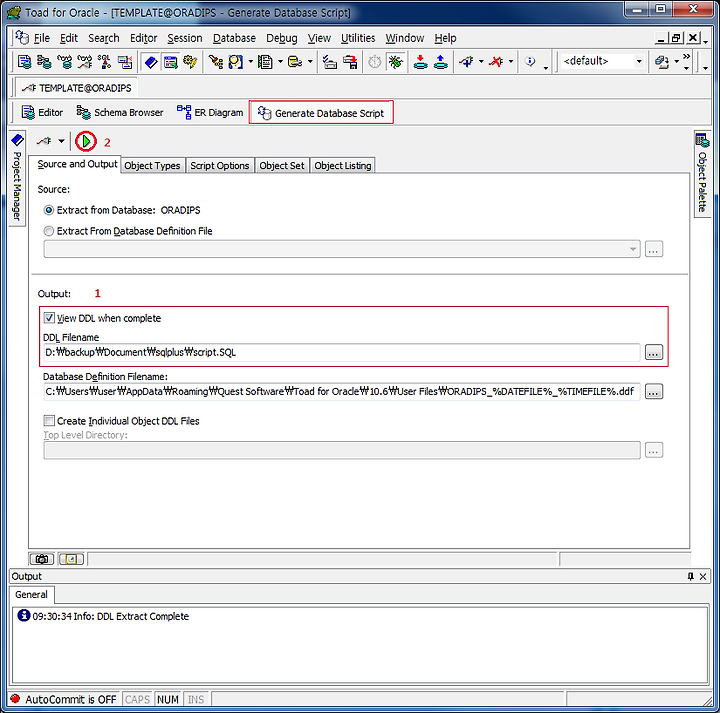Expand dropdown arrow next to end connection icon
The image size is (720, 713).
[511, 62]
